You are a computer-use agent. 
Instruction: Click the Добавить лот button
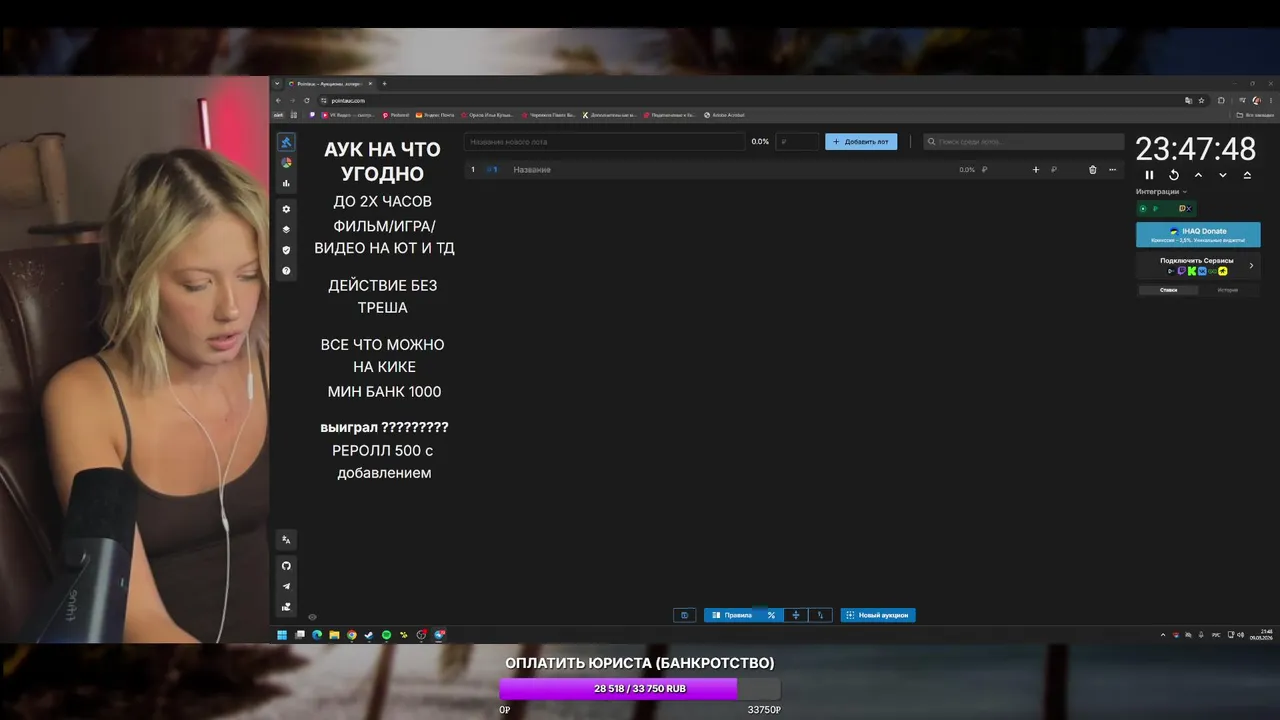click(861, 142)
